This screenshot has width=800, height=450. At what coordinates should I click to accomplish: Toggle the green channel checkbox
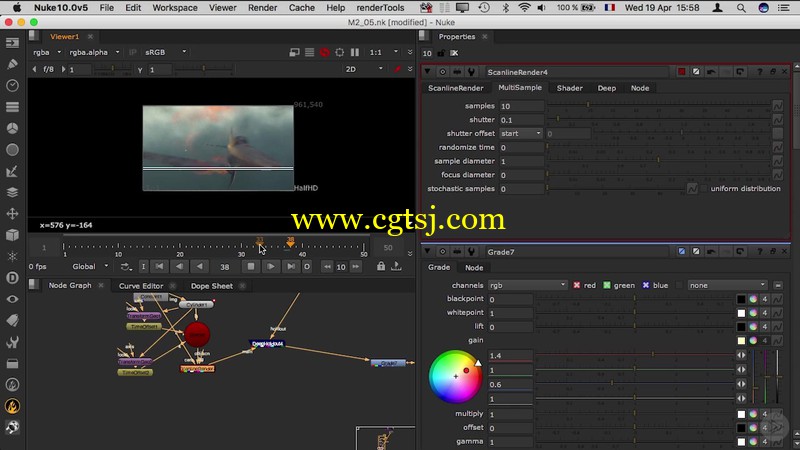pos(607,285)
